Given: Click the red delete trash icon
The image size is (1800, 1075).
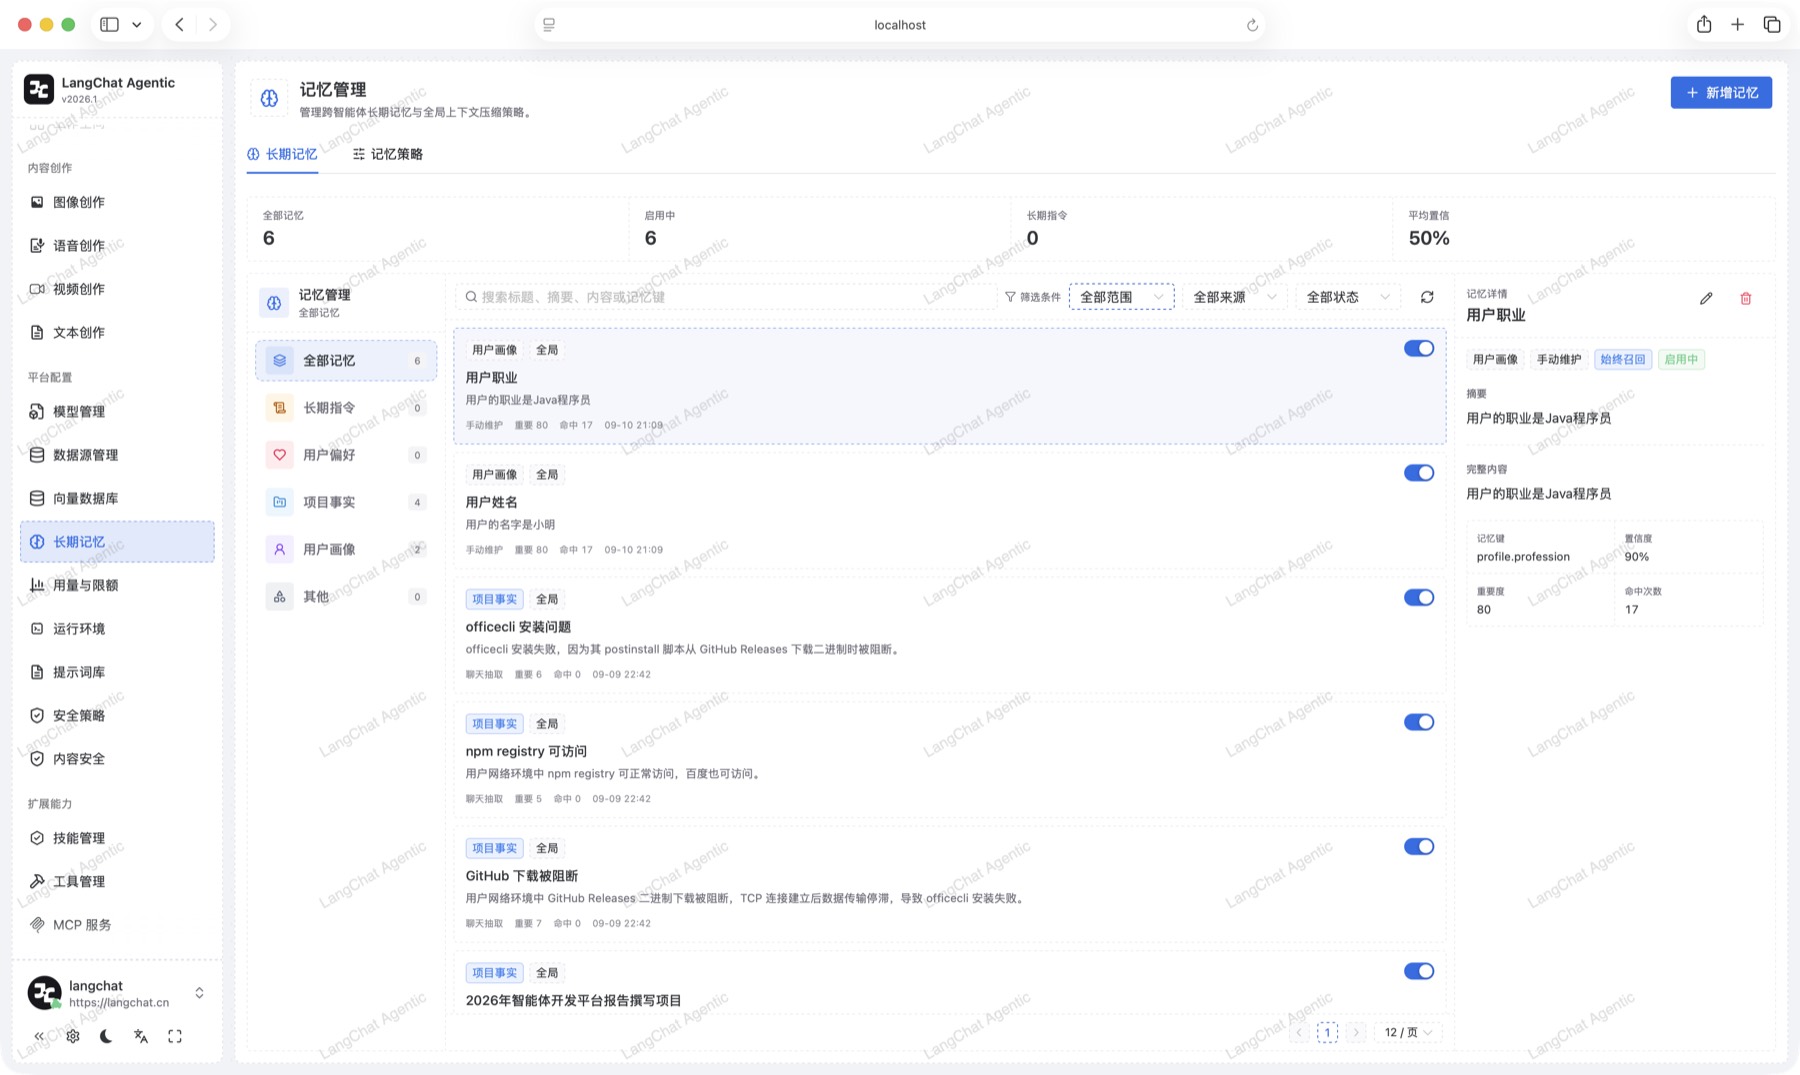Looking at the screenshot, I should tap(1746, 298).
